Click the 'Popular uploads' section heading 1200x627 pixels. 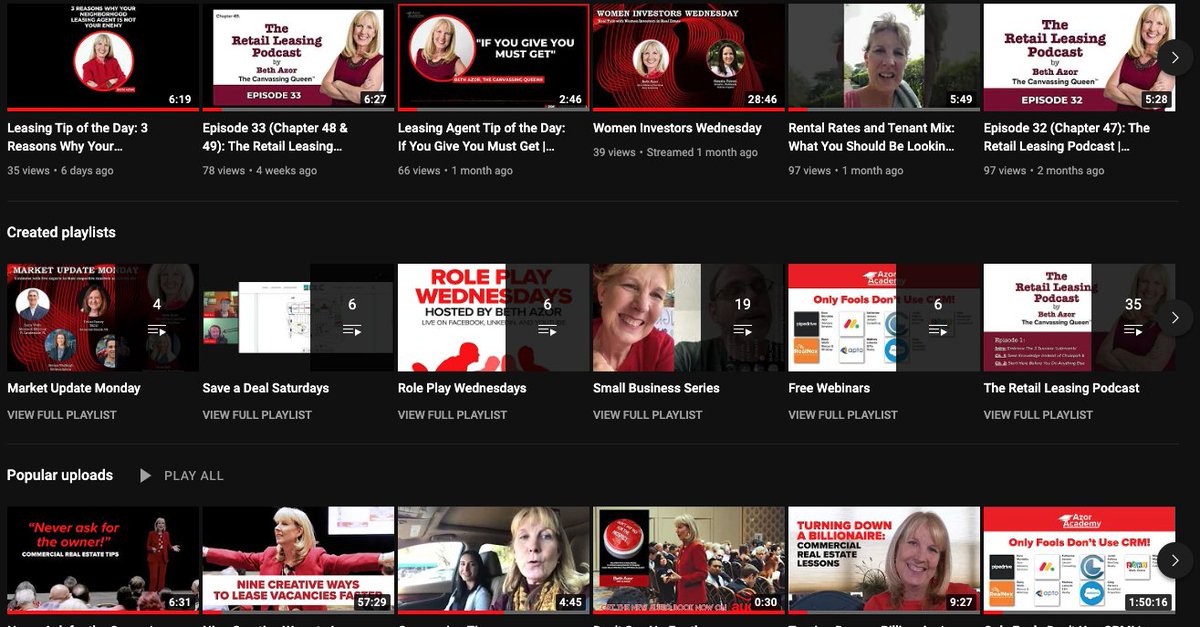[60, 475]
